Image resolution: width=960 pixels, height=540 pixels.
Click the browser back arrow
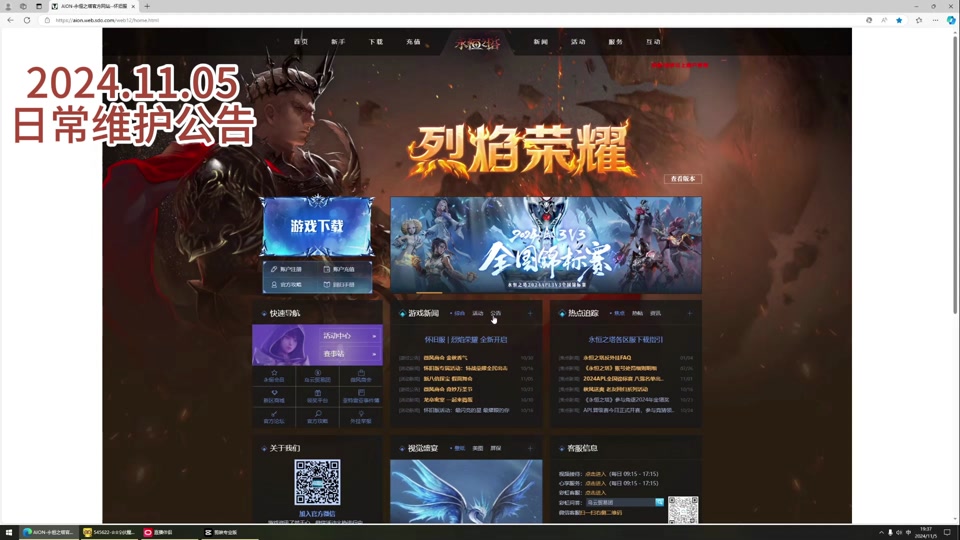10,20
